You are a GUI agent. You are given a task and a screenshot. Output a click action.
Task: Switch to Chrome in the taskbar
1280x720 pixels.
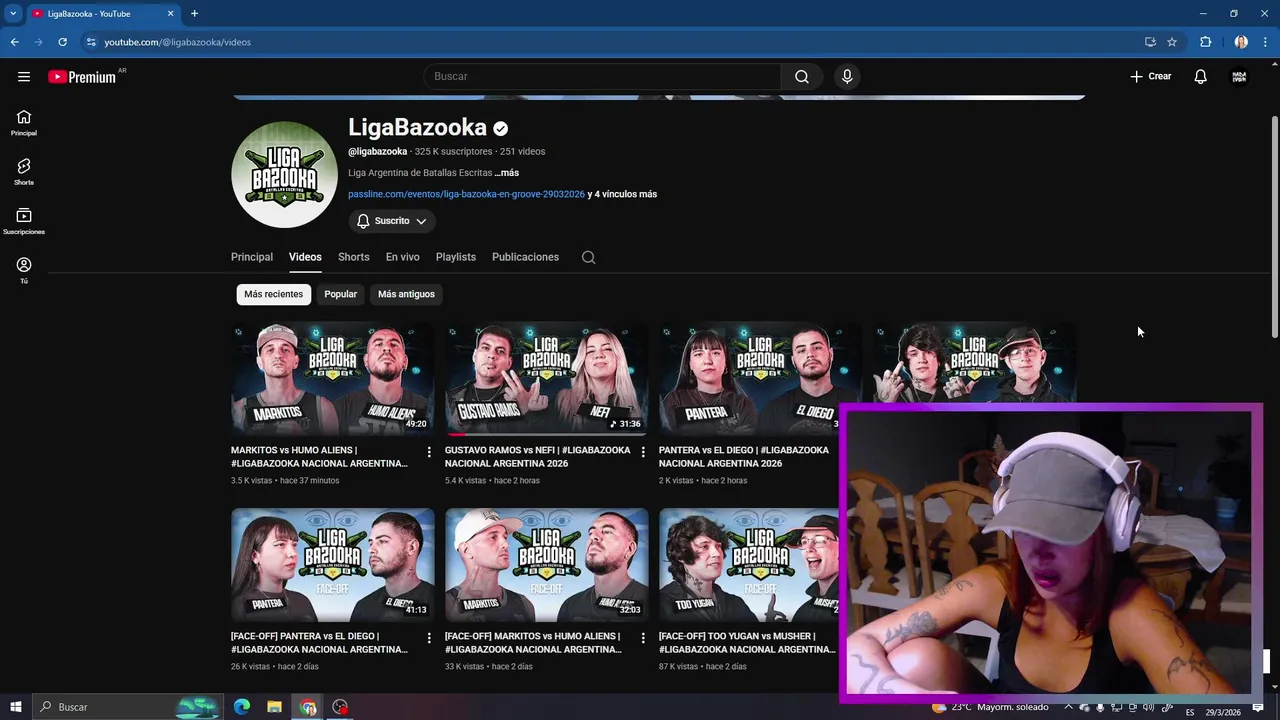308,707
